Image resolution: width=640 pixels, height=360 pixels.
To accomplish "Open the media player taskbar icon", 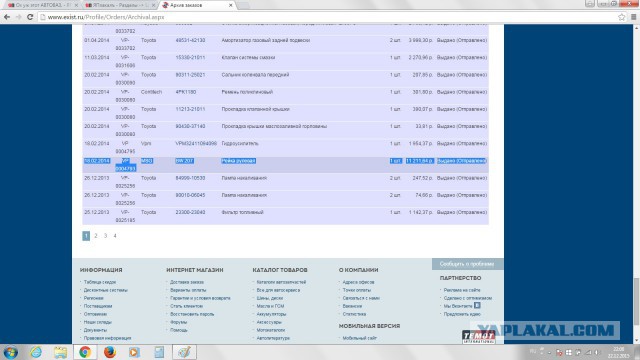I will tap(134, 352).
